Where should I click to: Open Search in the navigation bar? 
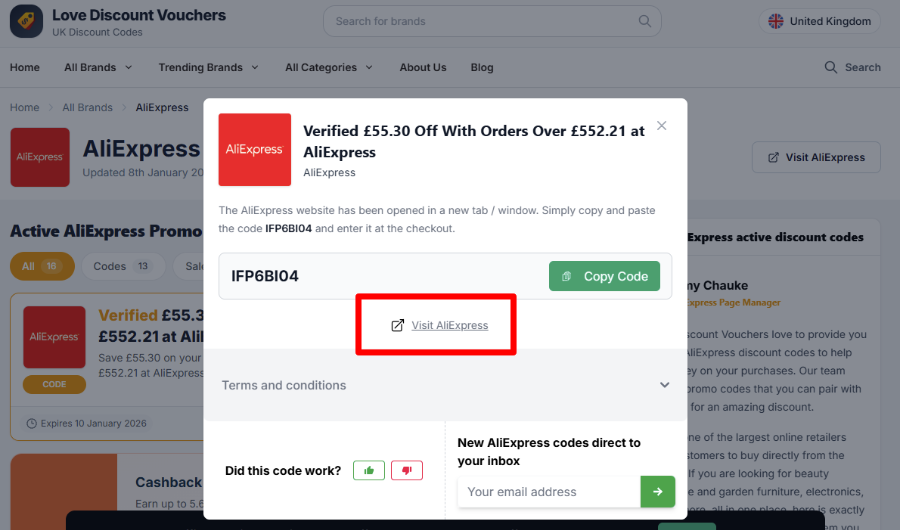pyautogui.click(x=852, y=67)
